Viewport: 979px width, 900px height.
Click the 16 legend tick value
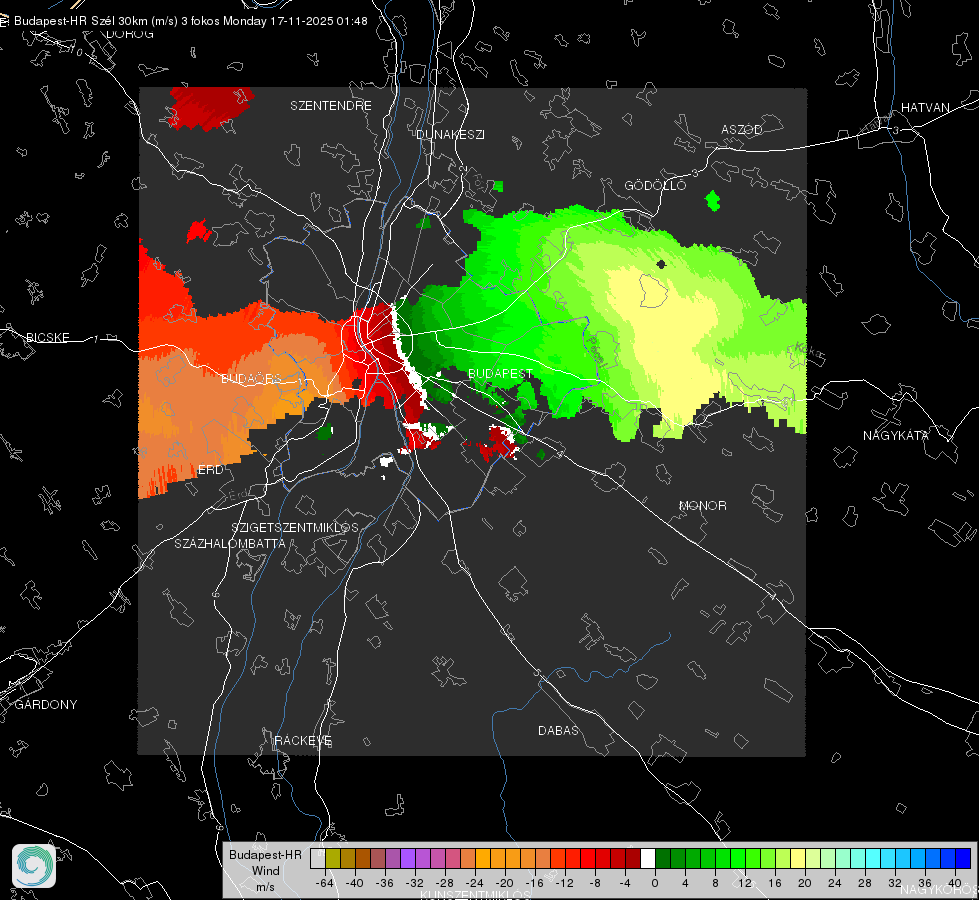[x=775, y=883]
